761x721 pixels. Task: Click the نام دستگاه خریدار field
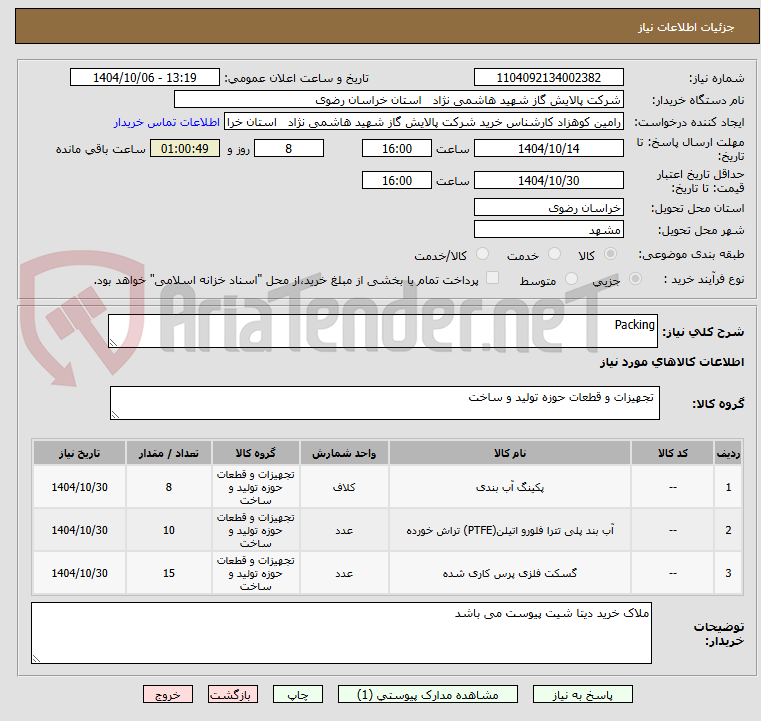(398, 99)
